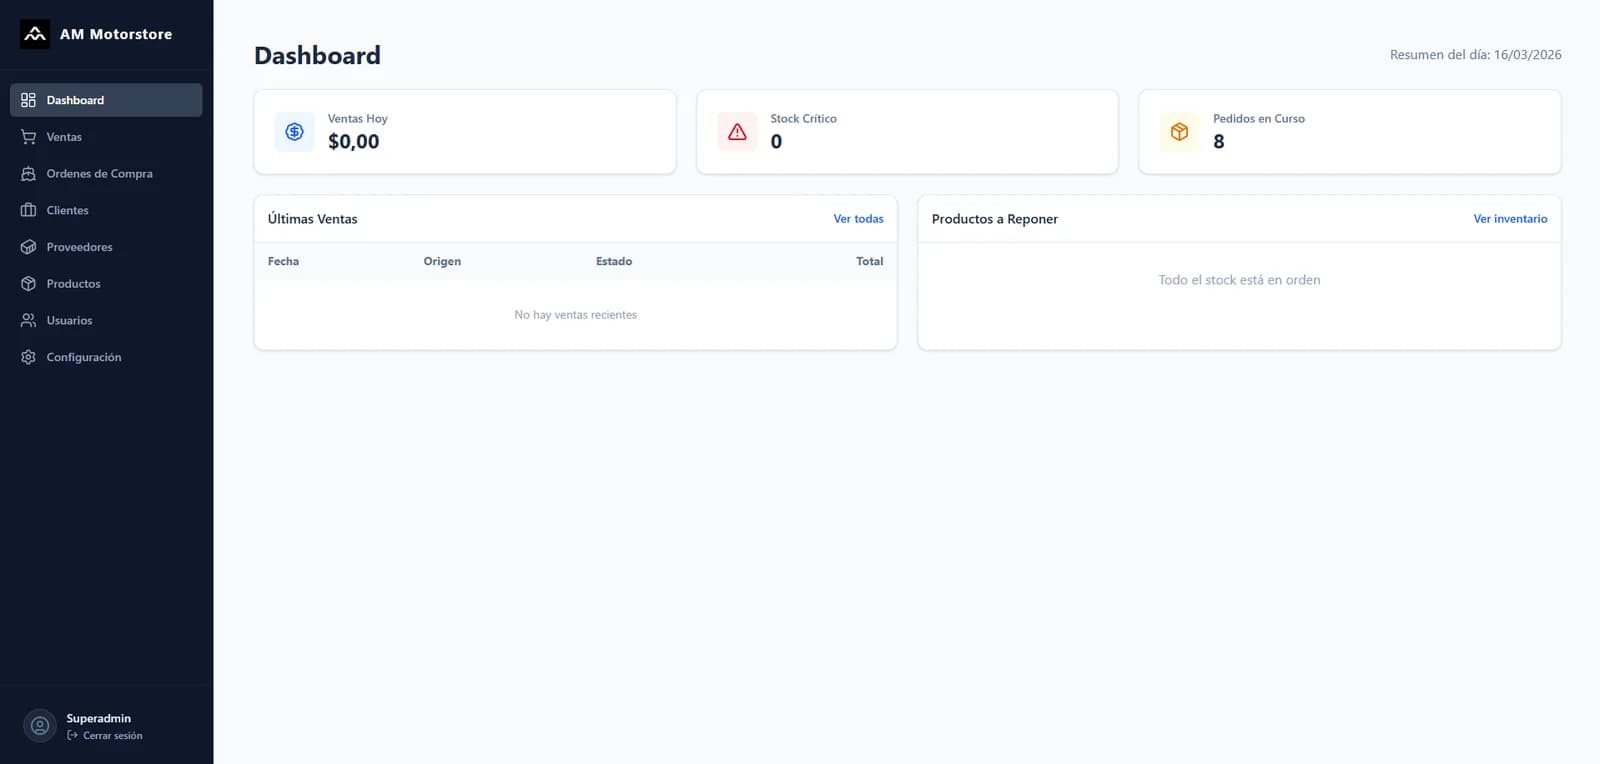1600x764 pixels.
Task: Click the Superadmin username
Action: (98, 718)
